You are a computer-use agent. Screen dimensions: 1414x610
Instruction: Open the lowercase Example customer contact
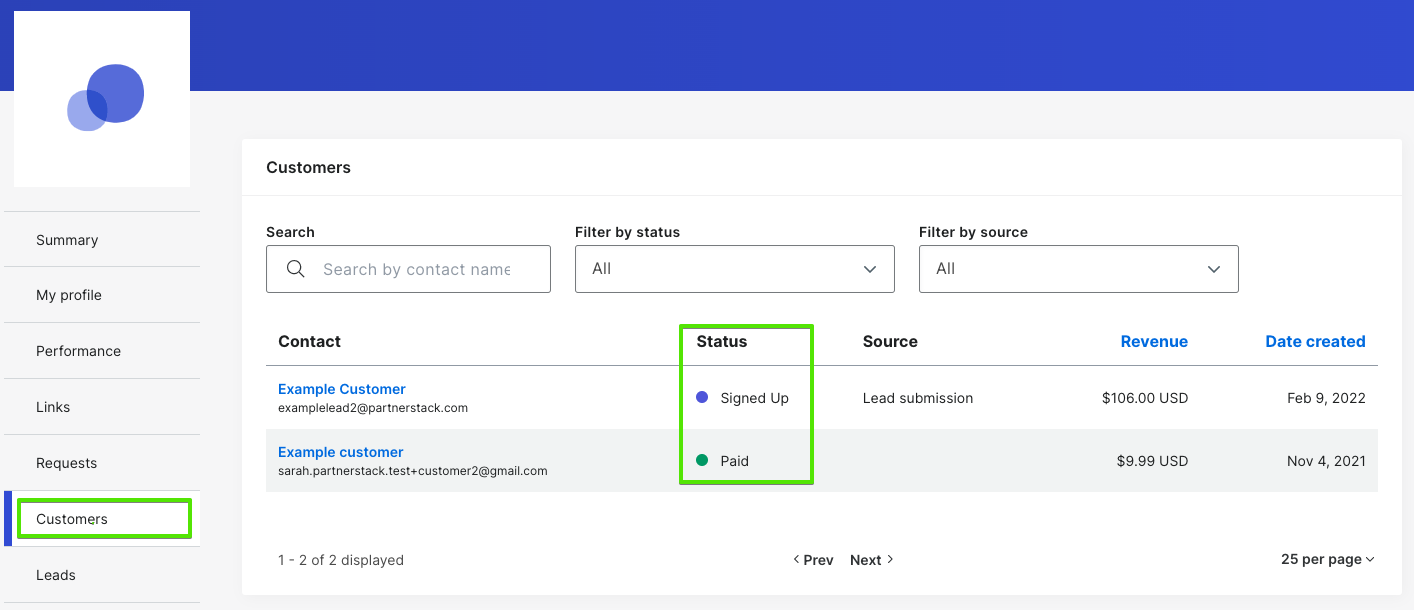click(341, 452)
